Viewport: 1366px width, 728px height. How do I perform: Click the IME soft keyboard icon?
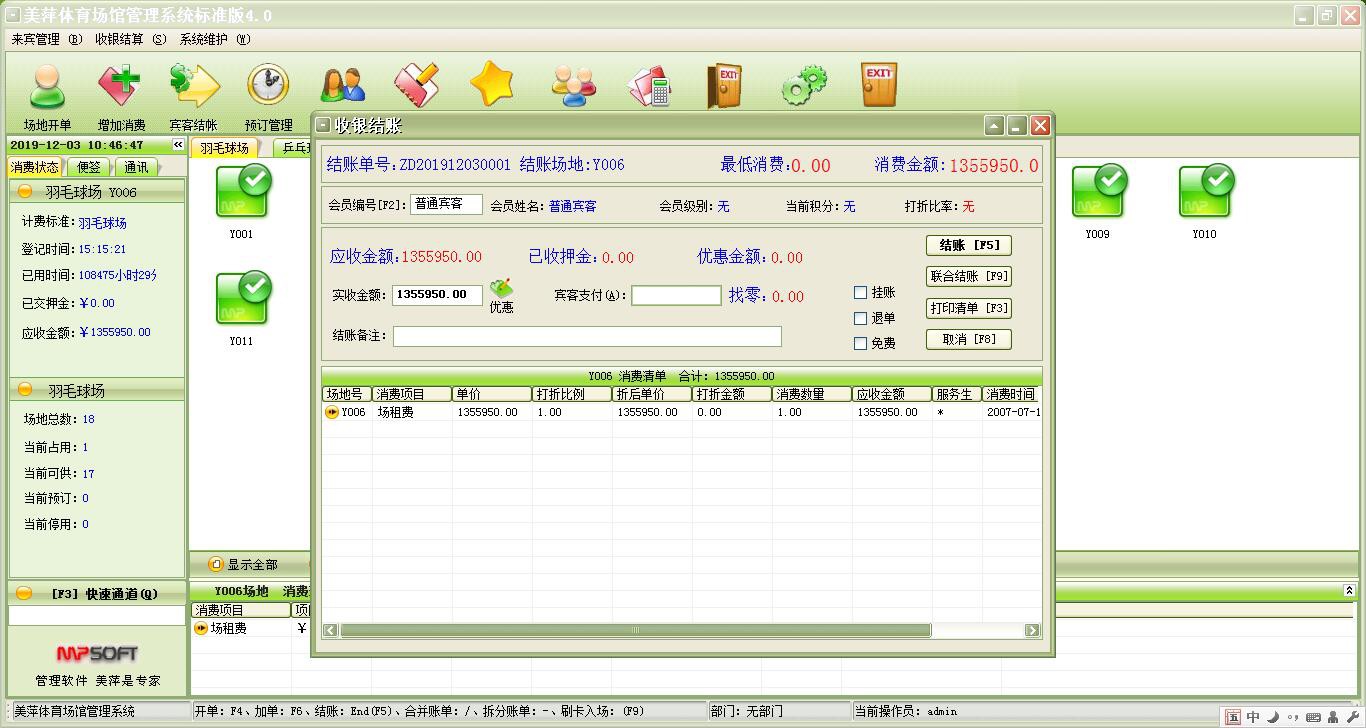(1313, 717)
